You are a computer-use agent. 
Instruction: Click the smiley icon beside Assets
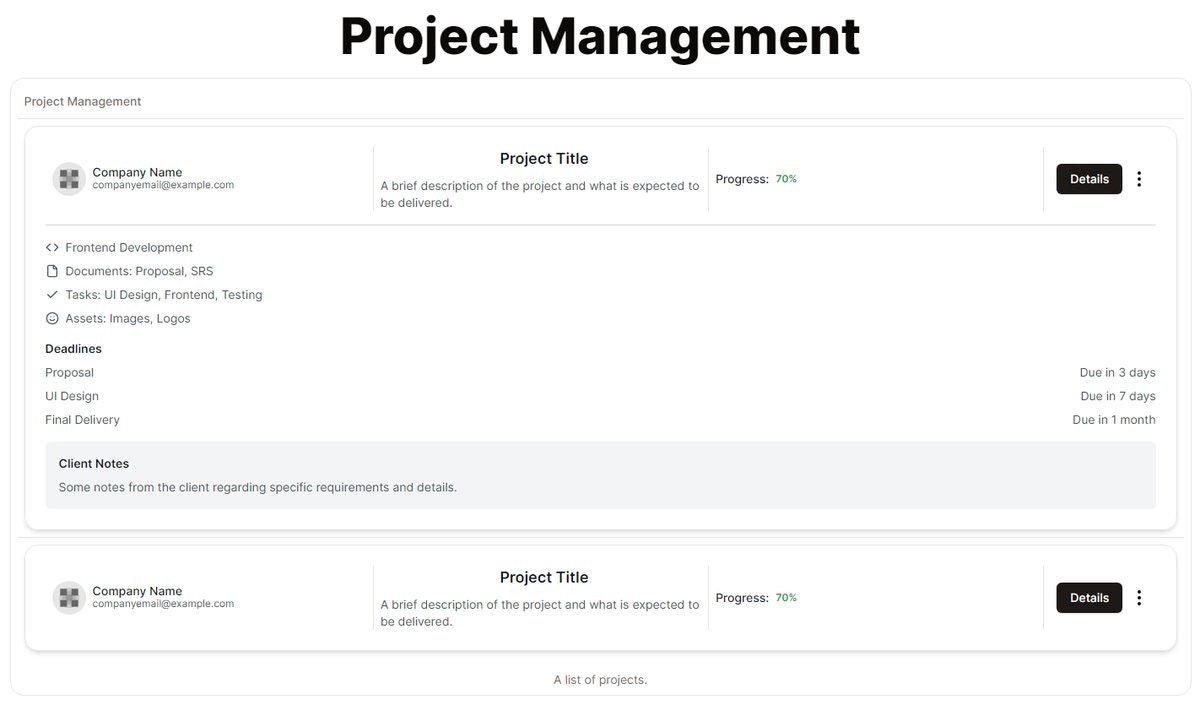click(x=52, y=318)
